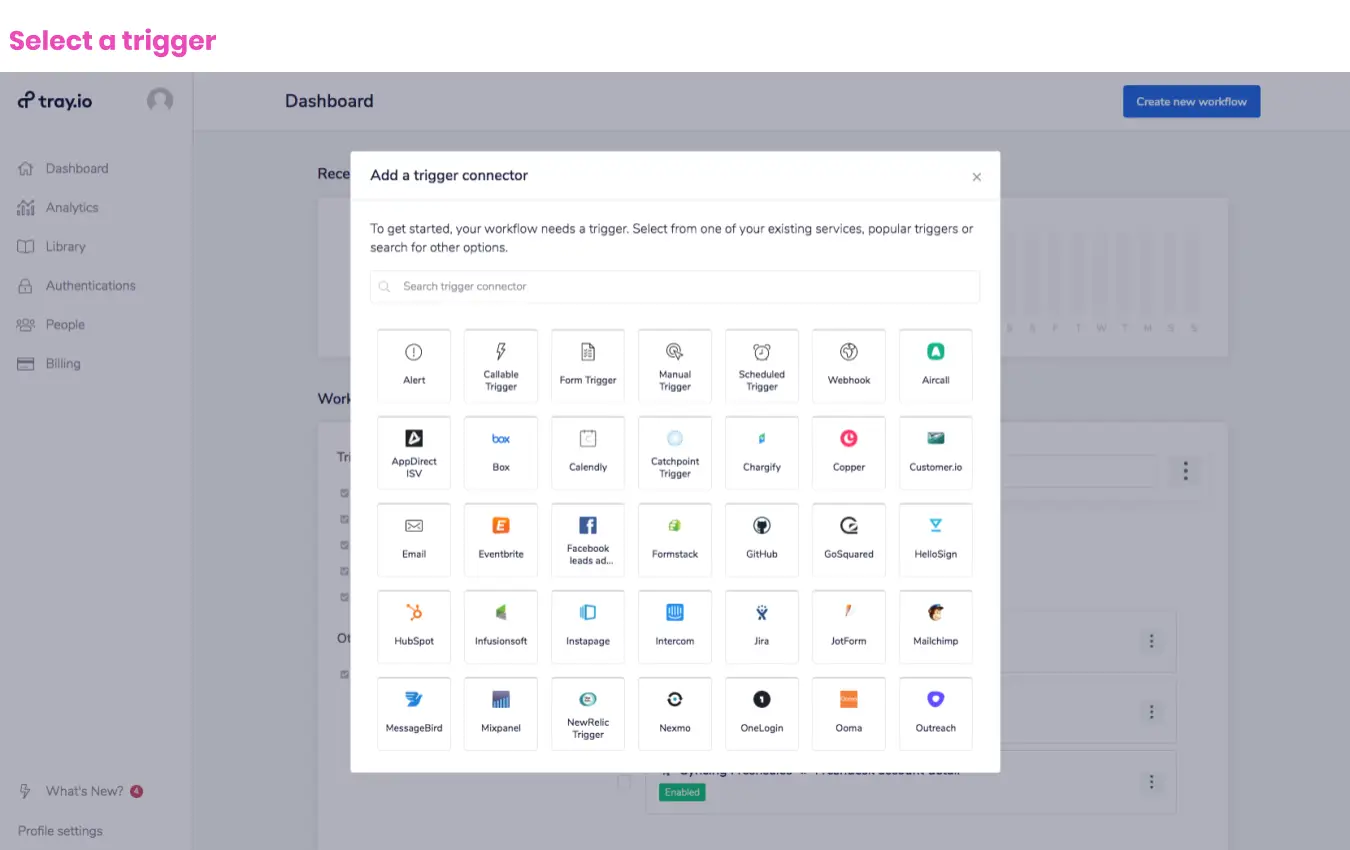Viewport: 1350px width, 850px height.
Task: Select the GoSquared connector
Action: 849,540
